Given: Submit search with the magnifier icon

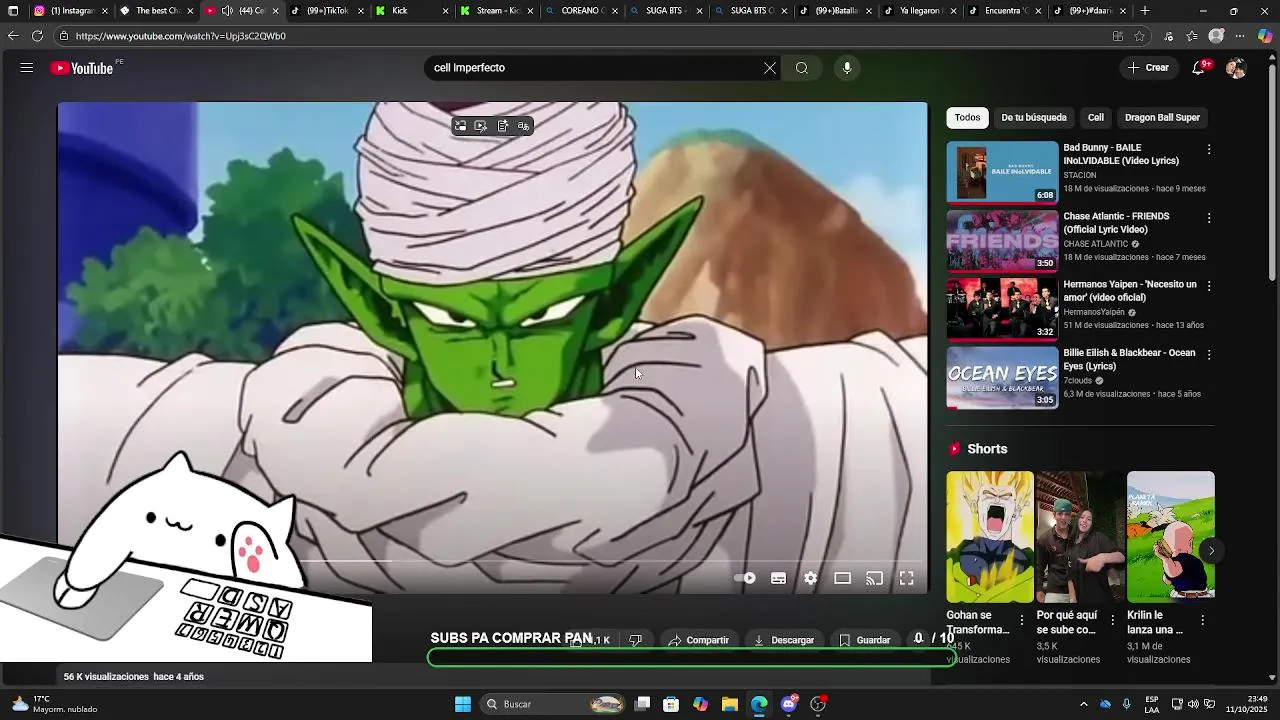Looking at the screenshot, I should (802, 68).
